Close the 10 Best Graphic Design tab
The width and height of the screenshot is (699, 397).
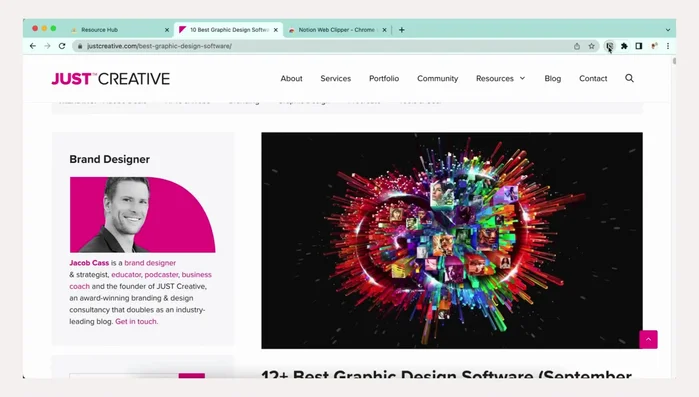coord(275,30)
